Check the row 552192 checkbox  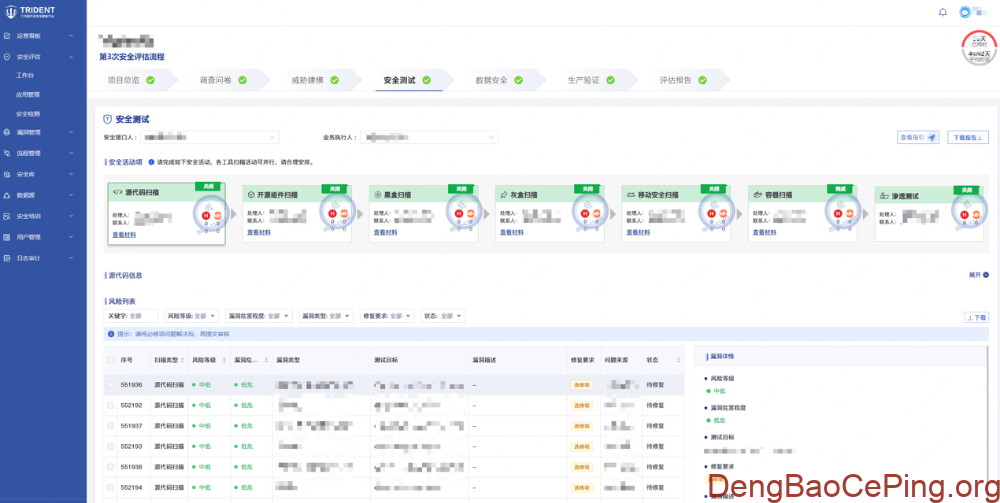pos(110,405)
